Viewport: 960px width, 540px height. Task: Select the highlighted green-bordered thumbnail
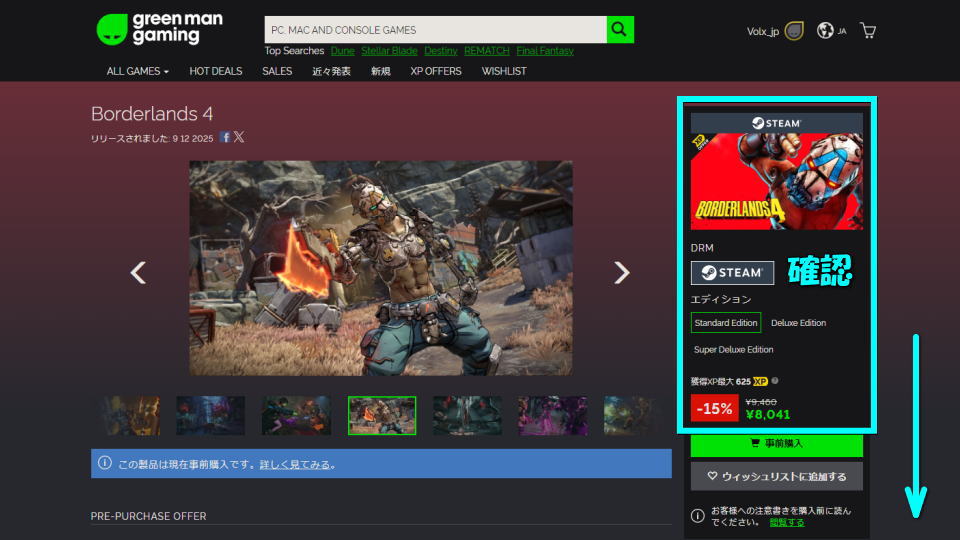tap(382, 416)
